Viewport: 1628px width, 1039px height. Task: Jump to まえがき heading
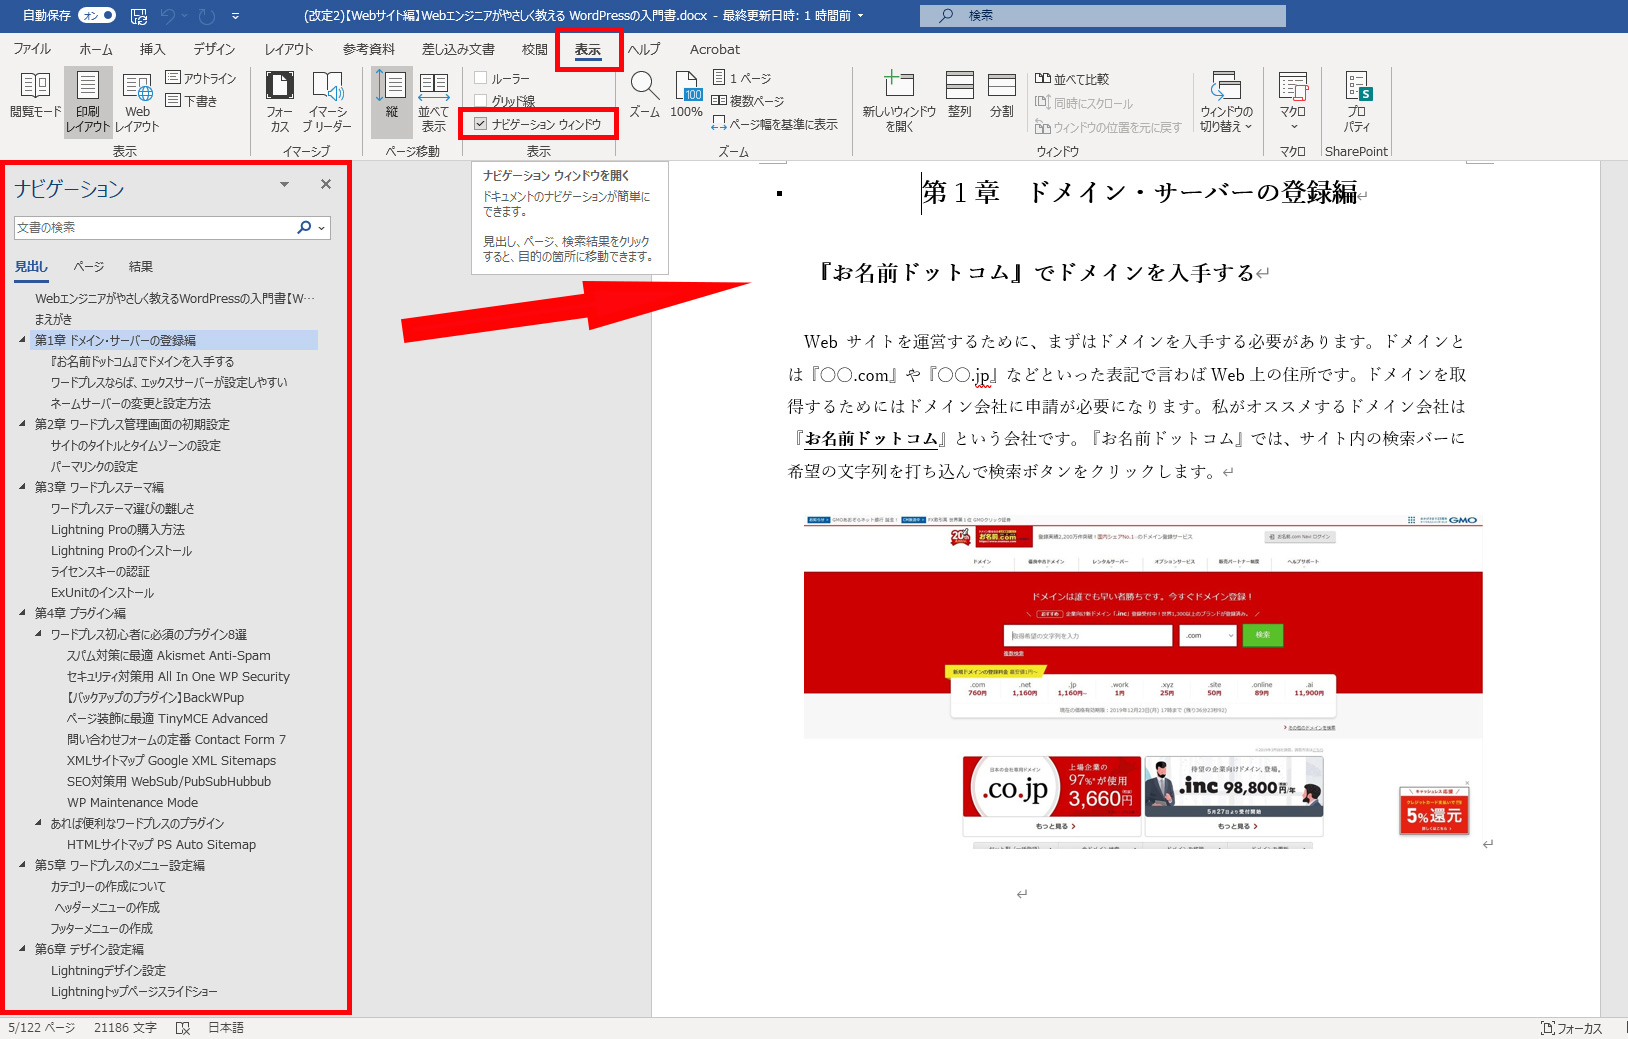pyautogui.click(x=53, y=319)
